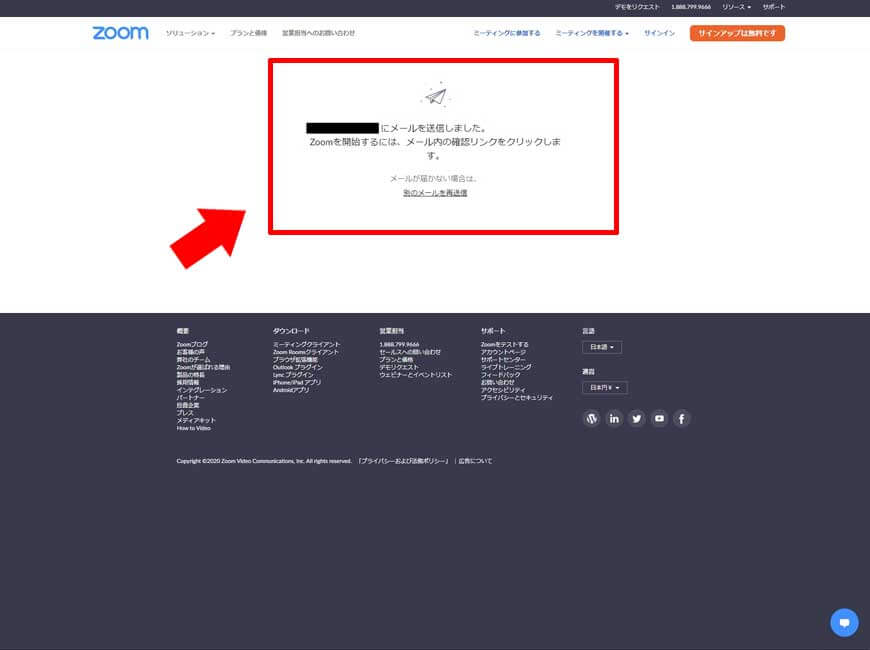Open サポート in the top bar
Screen dimensions: 870x650
(x=773, y=7)
